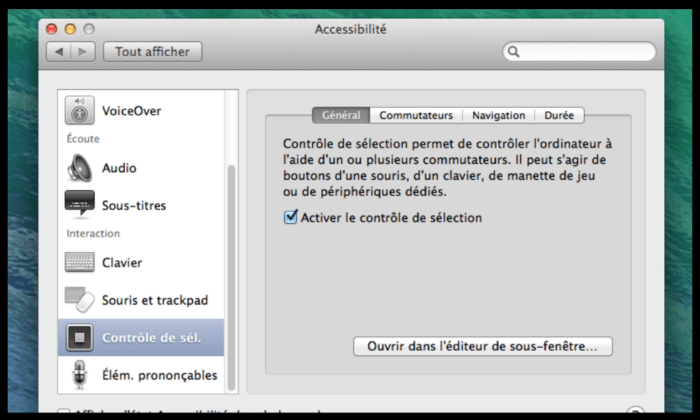Minimize the Accessibilité window

[70, 29]
